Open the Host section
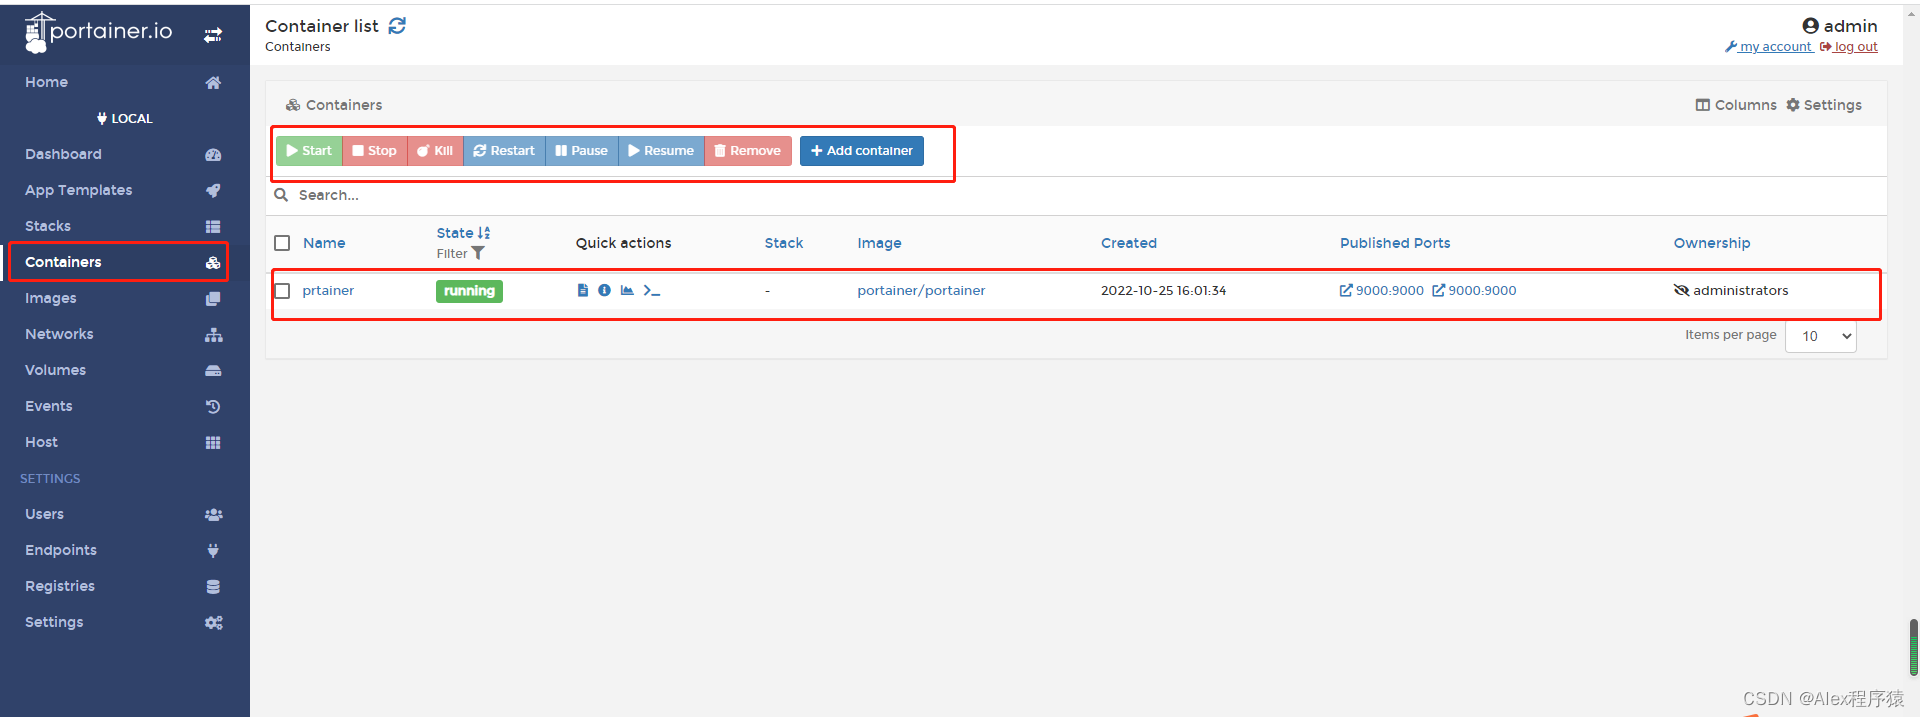The height and width of the screenshot is (717, 1920). pyautogui.click(x=124, y=442)
